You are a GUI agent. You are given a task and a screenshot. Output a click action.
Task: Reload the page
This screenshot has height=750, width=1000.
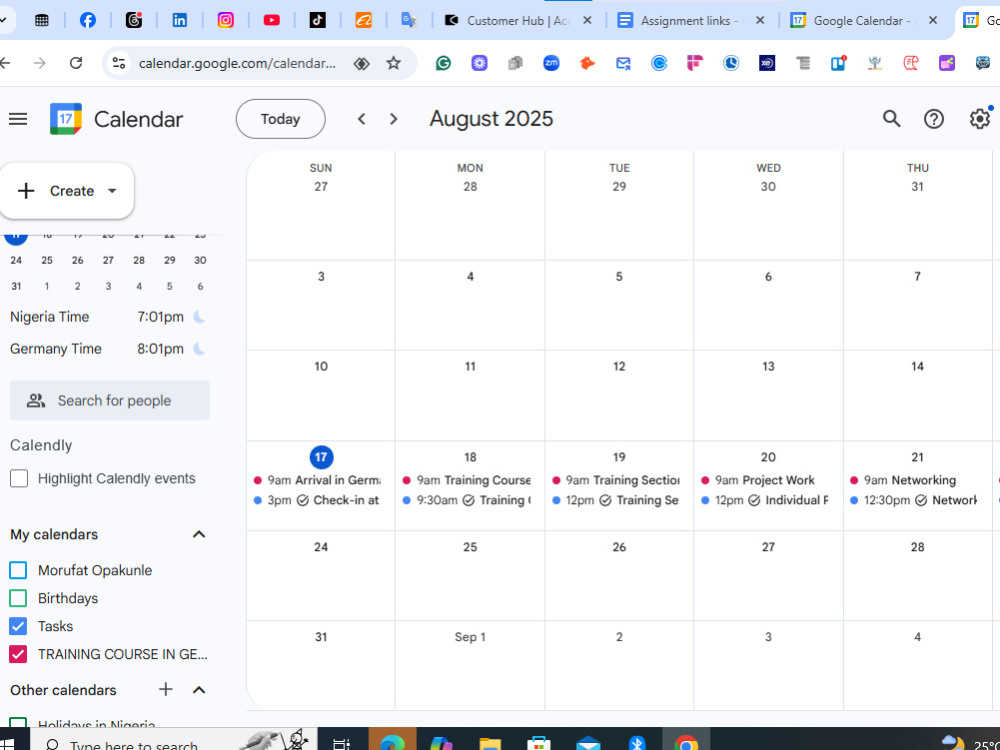pos(76,62)
